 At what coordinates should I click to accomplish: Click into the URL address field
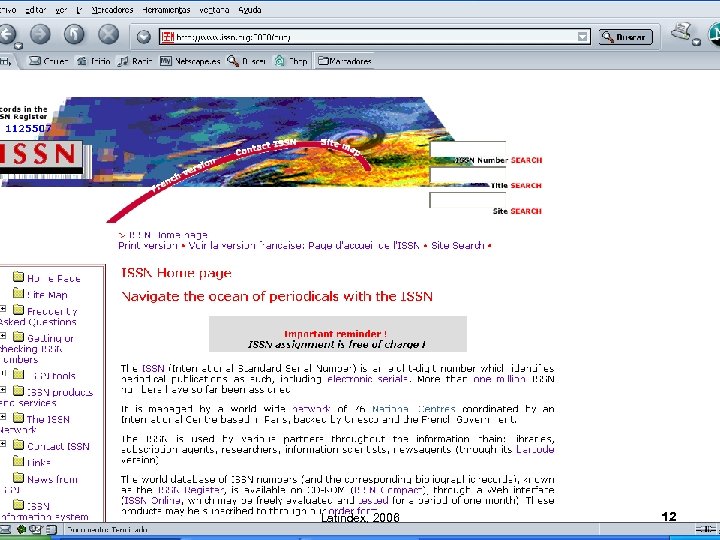coord(374,37)
